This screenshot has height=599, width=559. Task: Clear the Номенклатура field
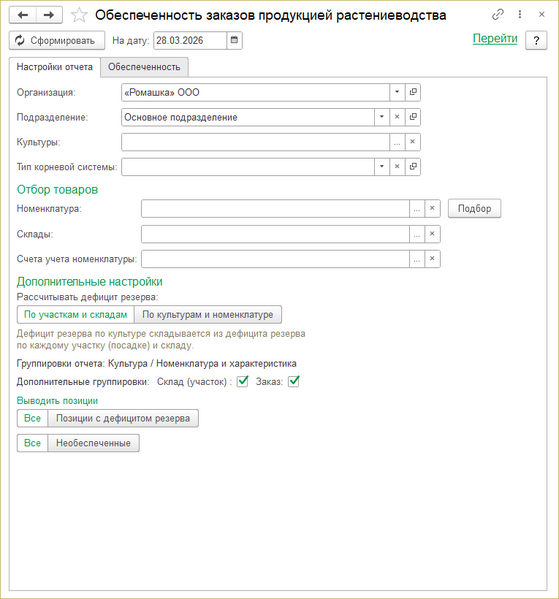(x=432, y=209)
